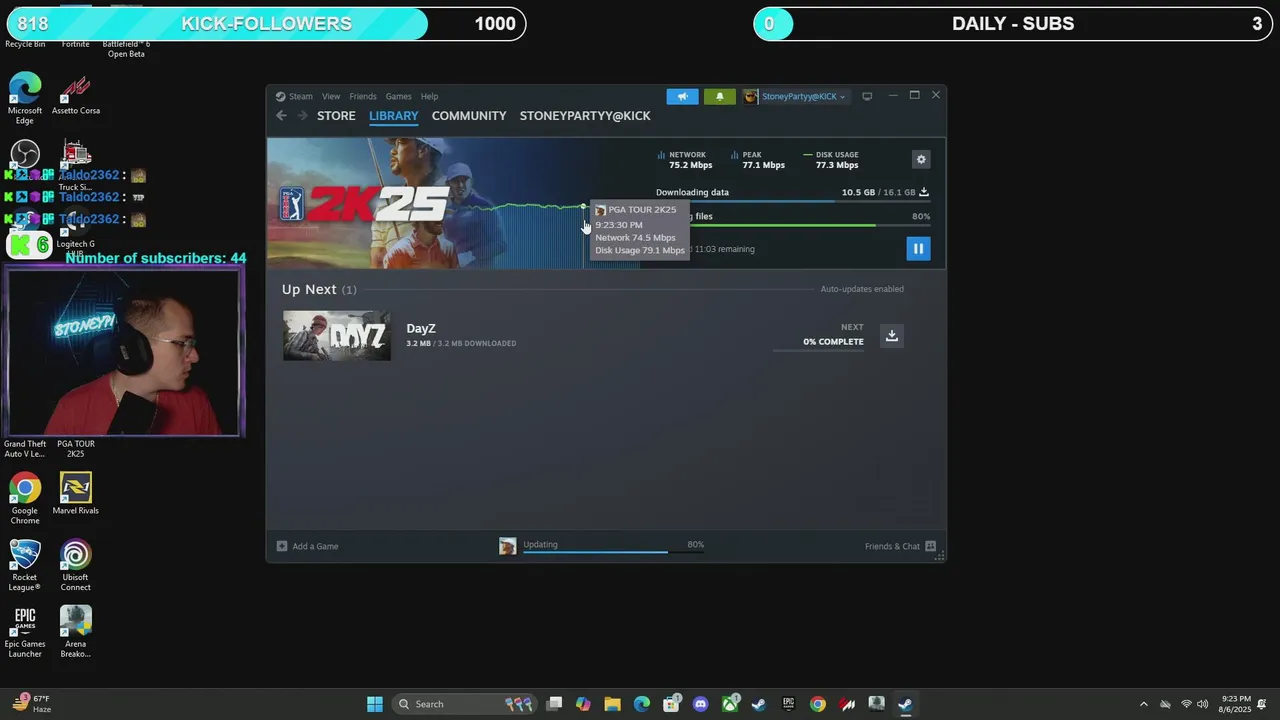
Task: Open download settings gear icon
Action: (x=921, y=159)
